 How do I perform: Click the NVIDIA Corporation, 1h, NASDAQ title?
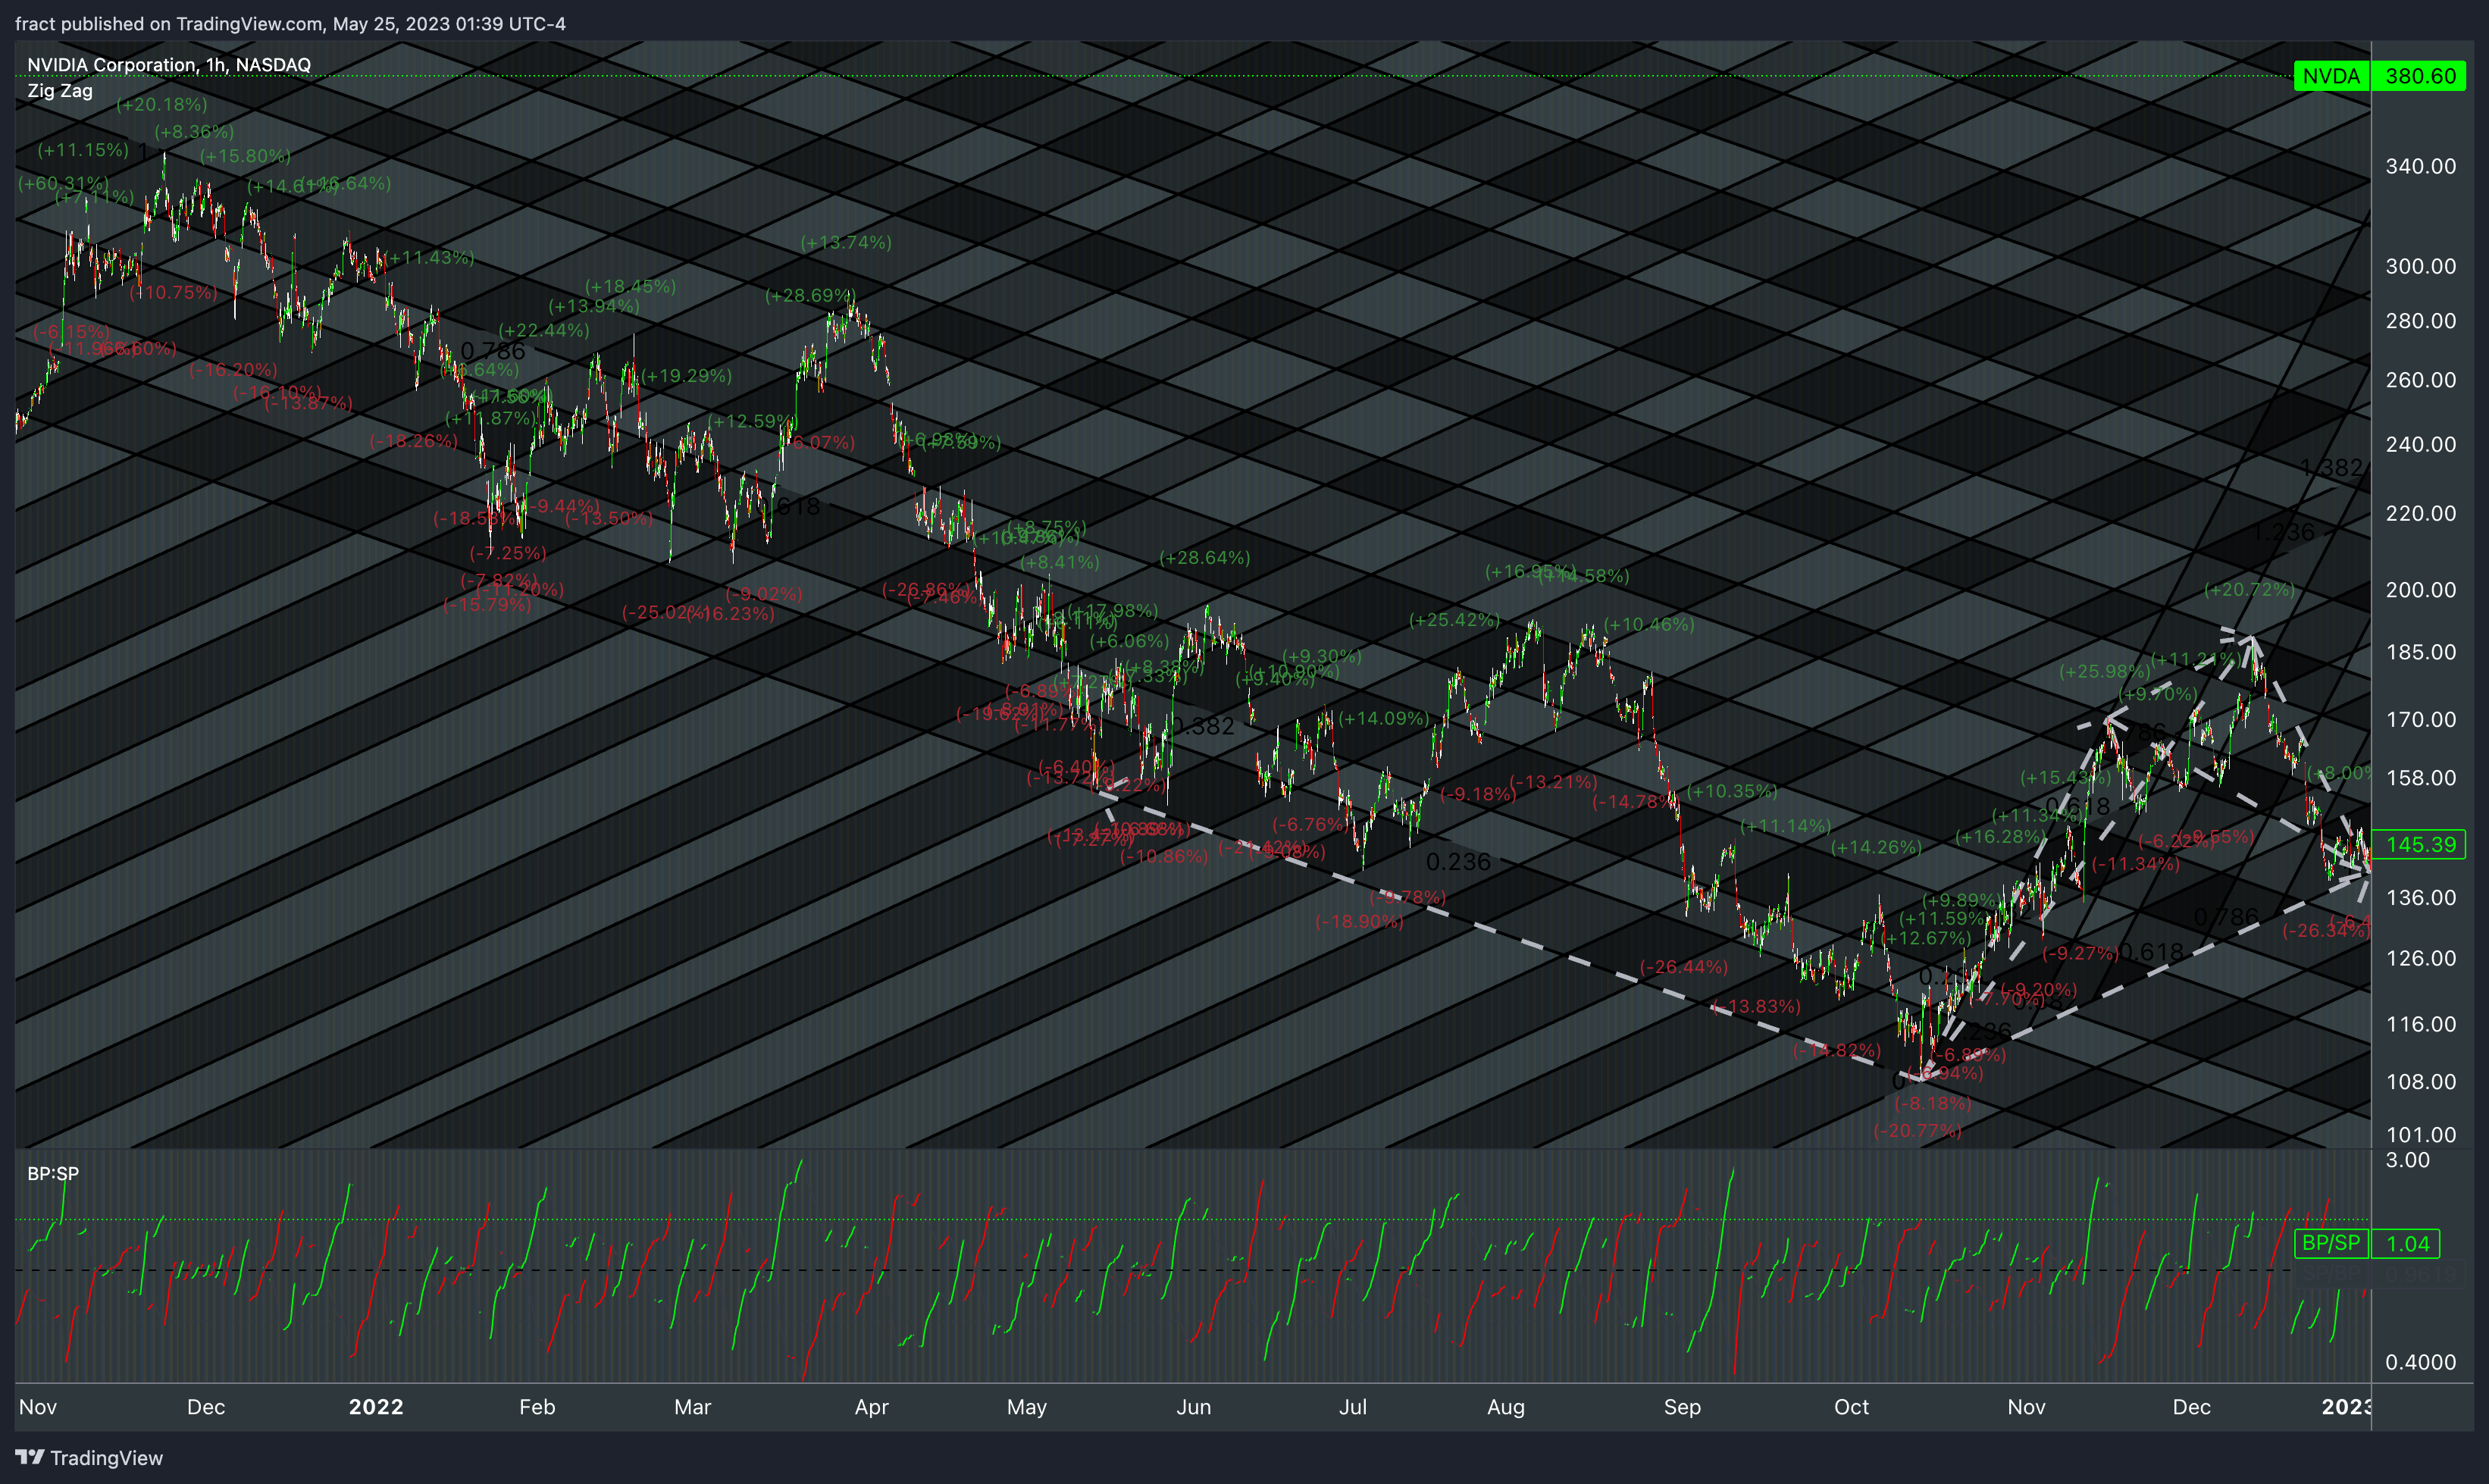(169, 64)
